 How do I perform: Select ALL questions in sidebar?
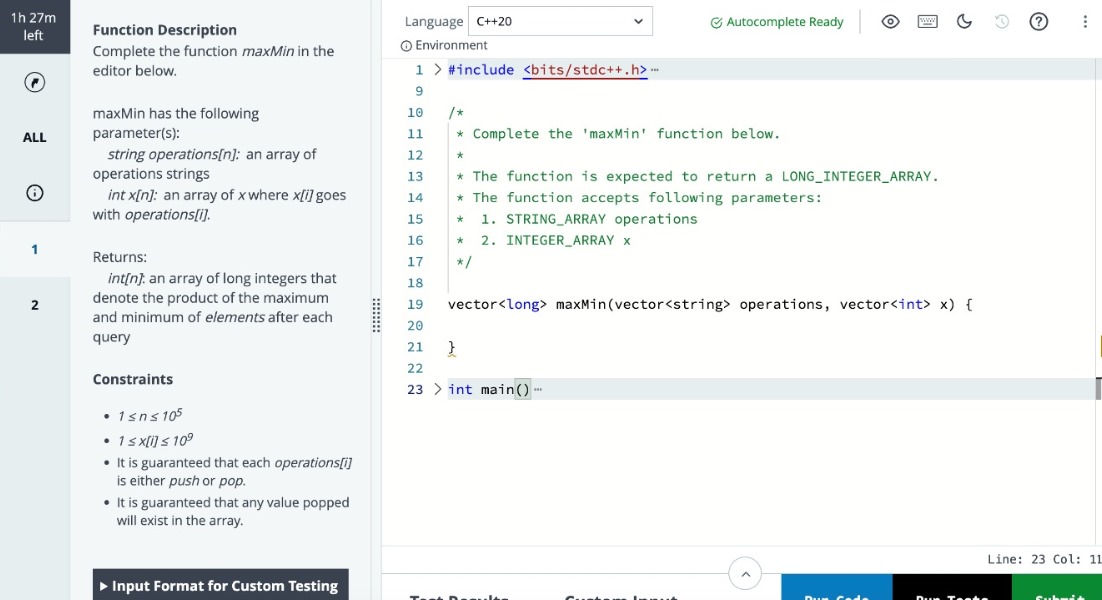[34, 138]
